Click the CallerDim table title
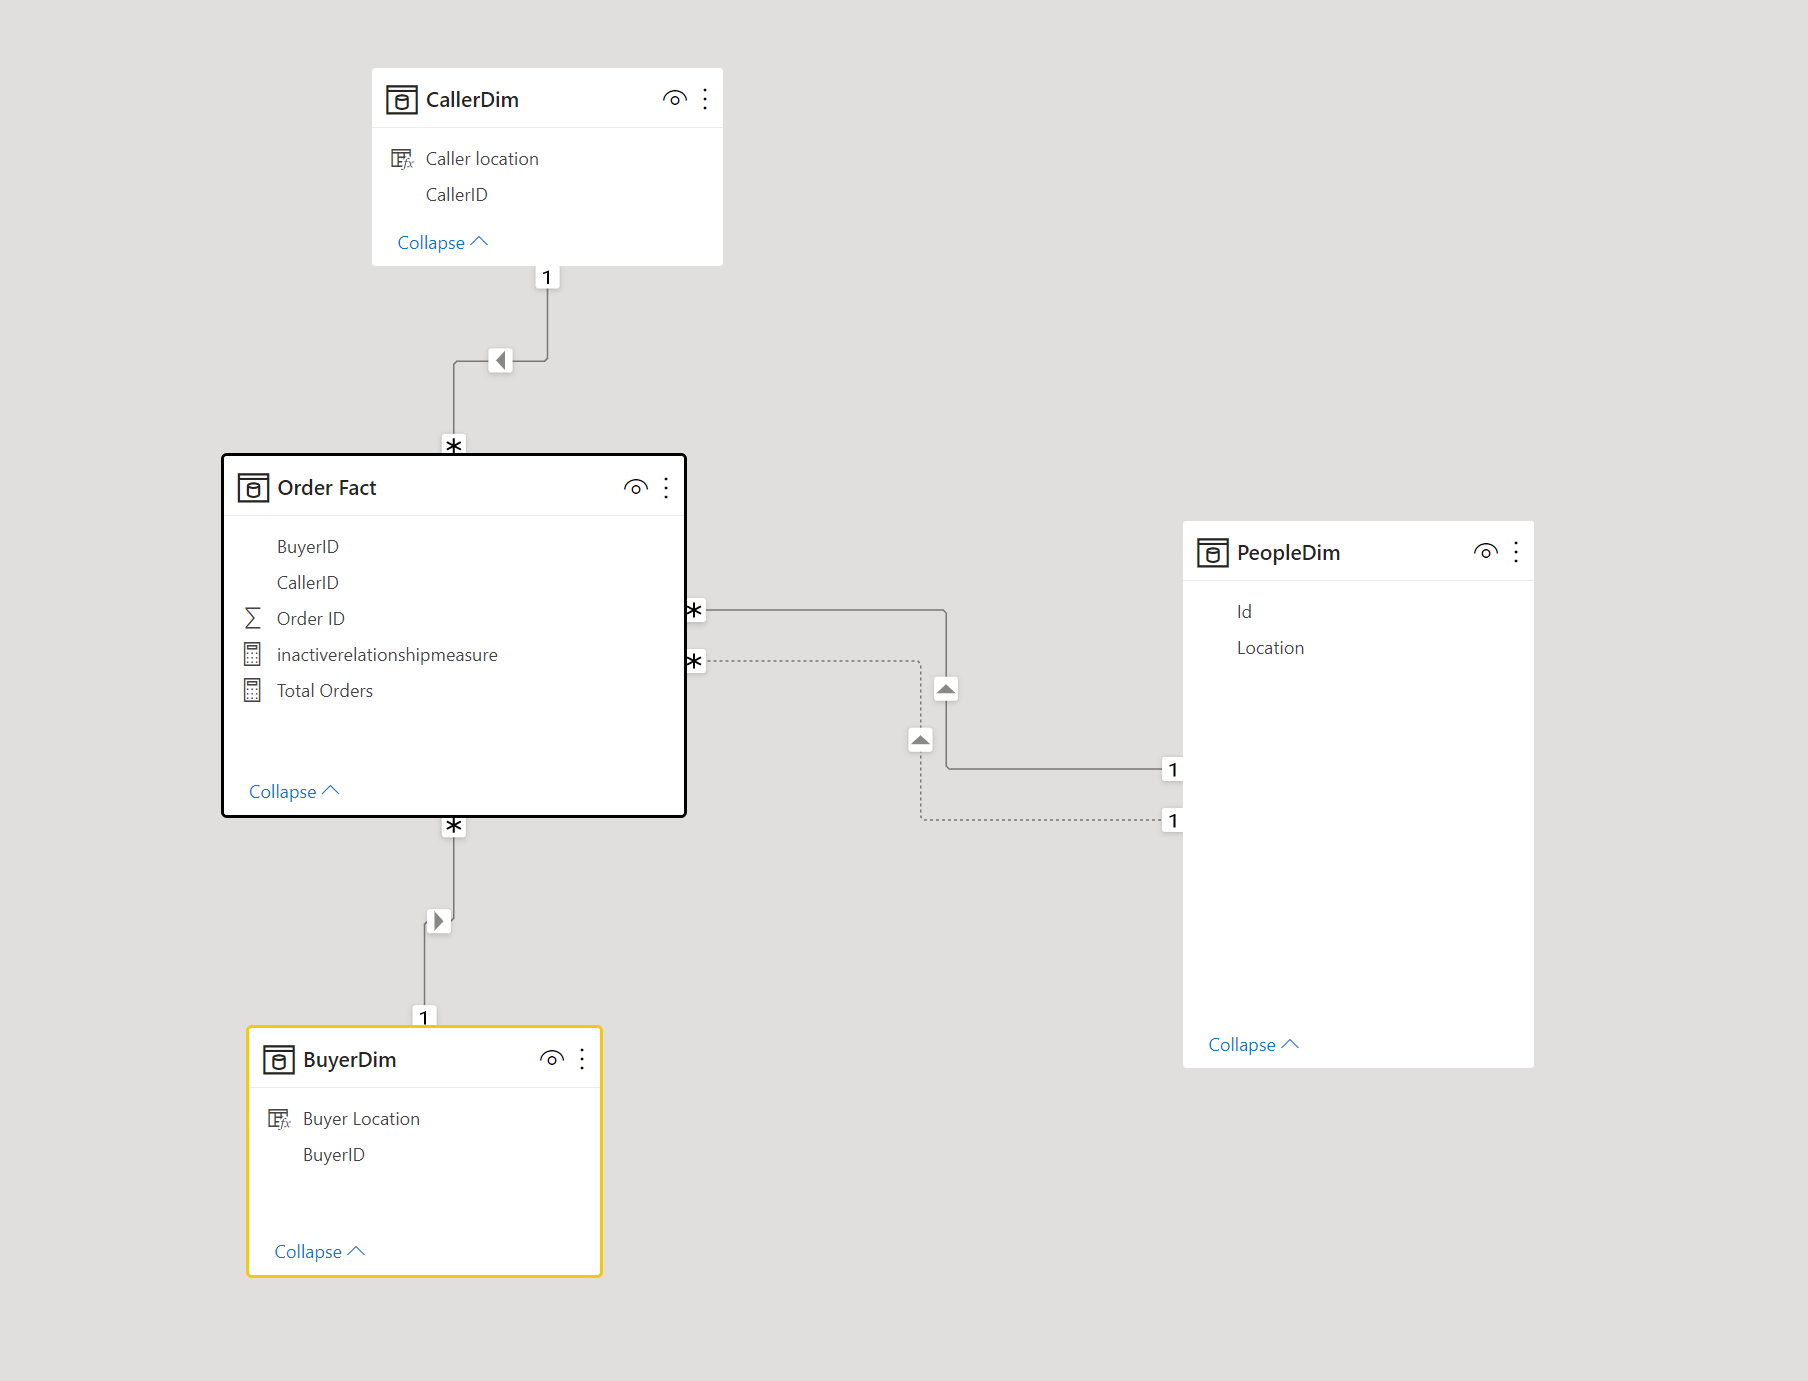1808x1381 pixels. (x=472, y=100)
